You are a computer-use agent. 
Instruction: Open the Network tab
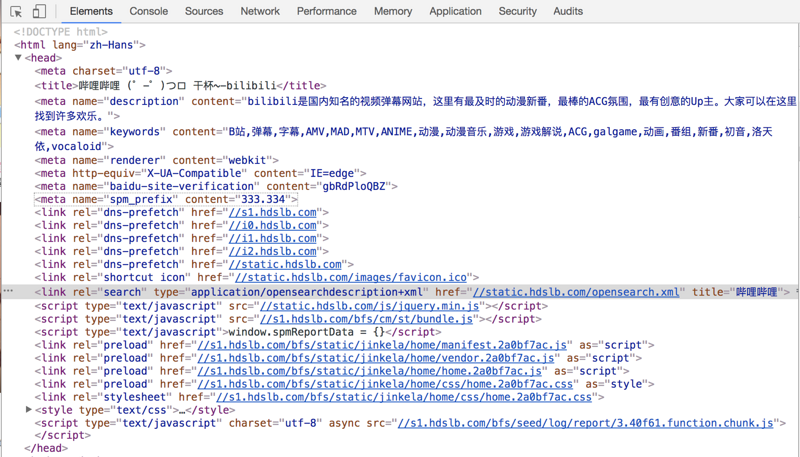pyautogui.click(x=260, y=11)
